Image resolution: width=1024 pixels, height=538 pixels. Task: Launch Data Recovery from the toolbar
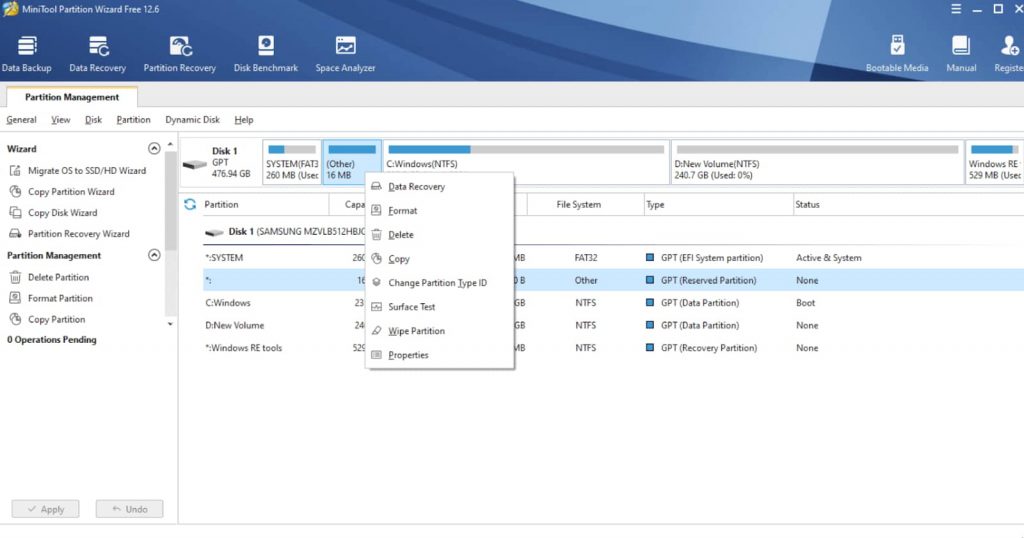[x=97, y=54]
